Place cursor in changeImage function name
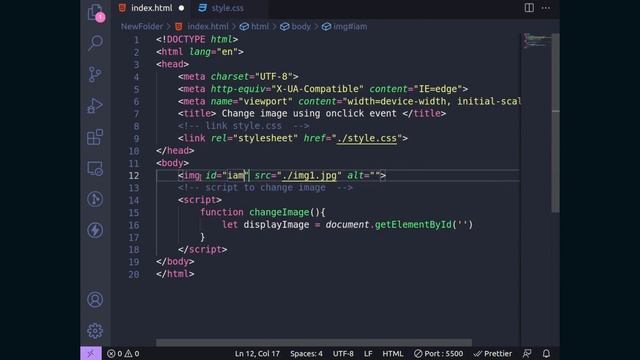The width and height of the screenshot is (640, 360). point(279,212)
